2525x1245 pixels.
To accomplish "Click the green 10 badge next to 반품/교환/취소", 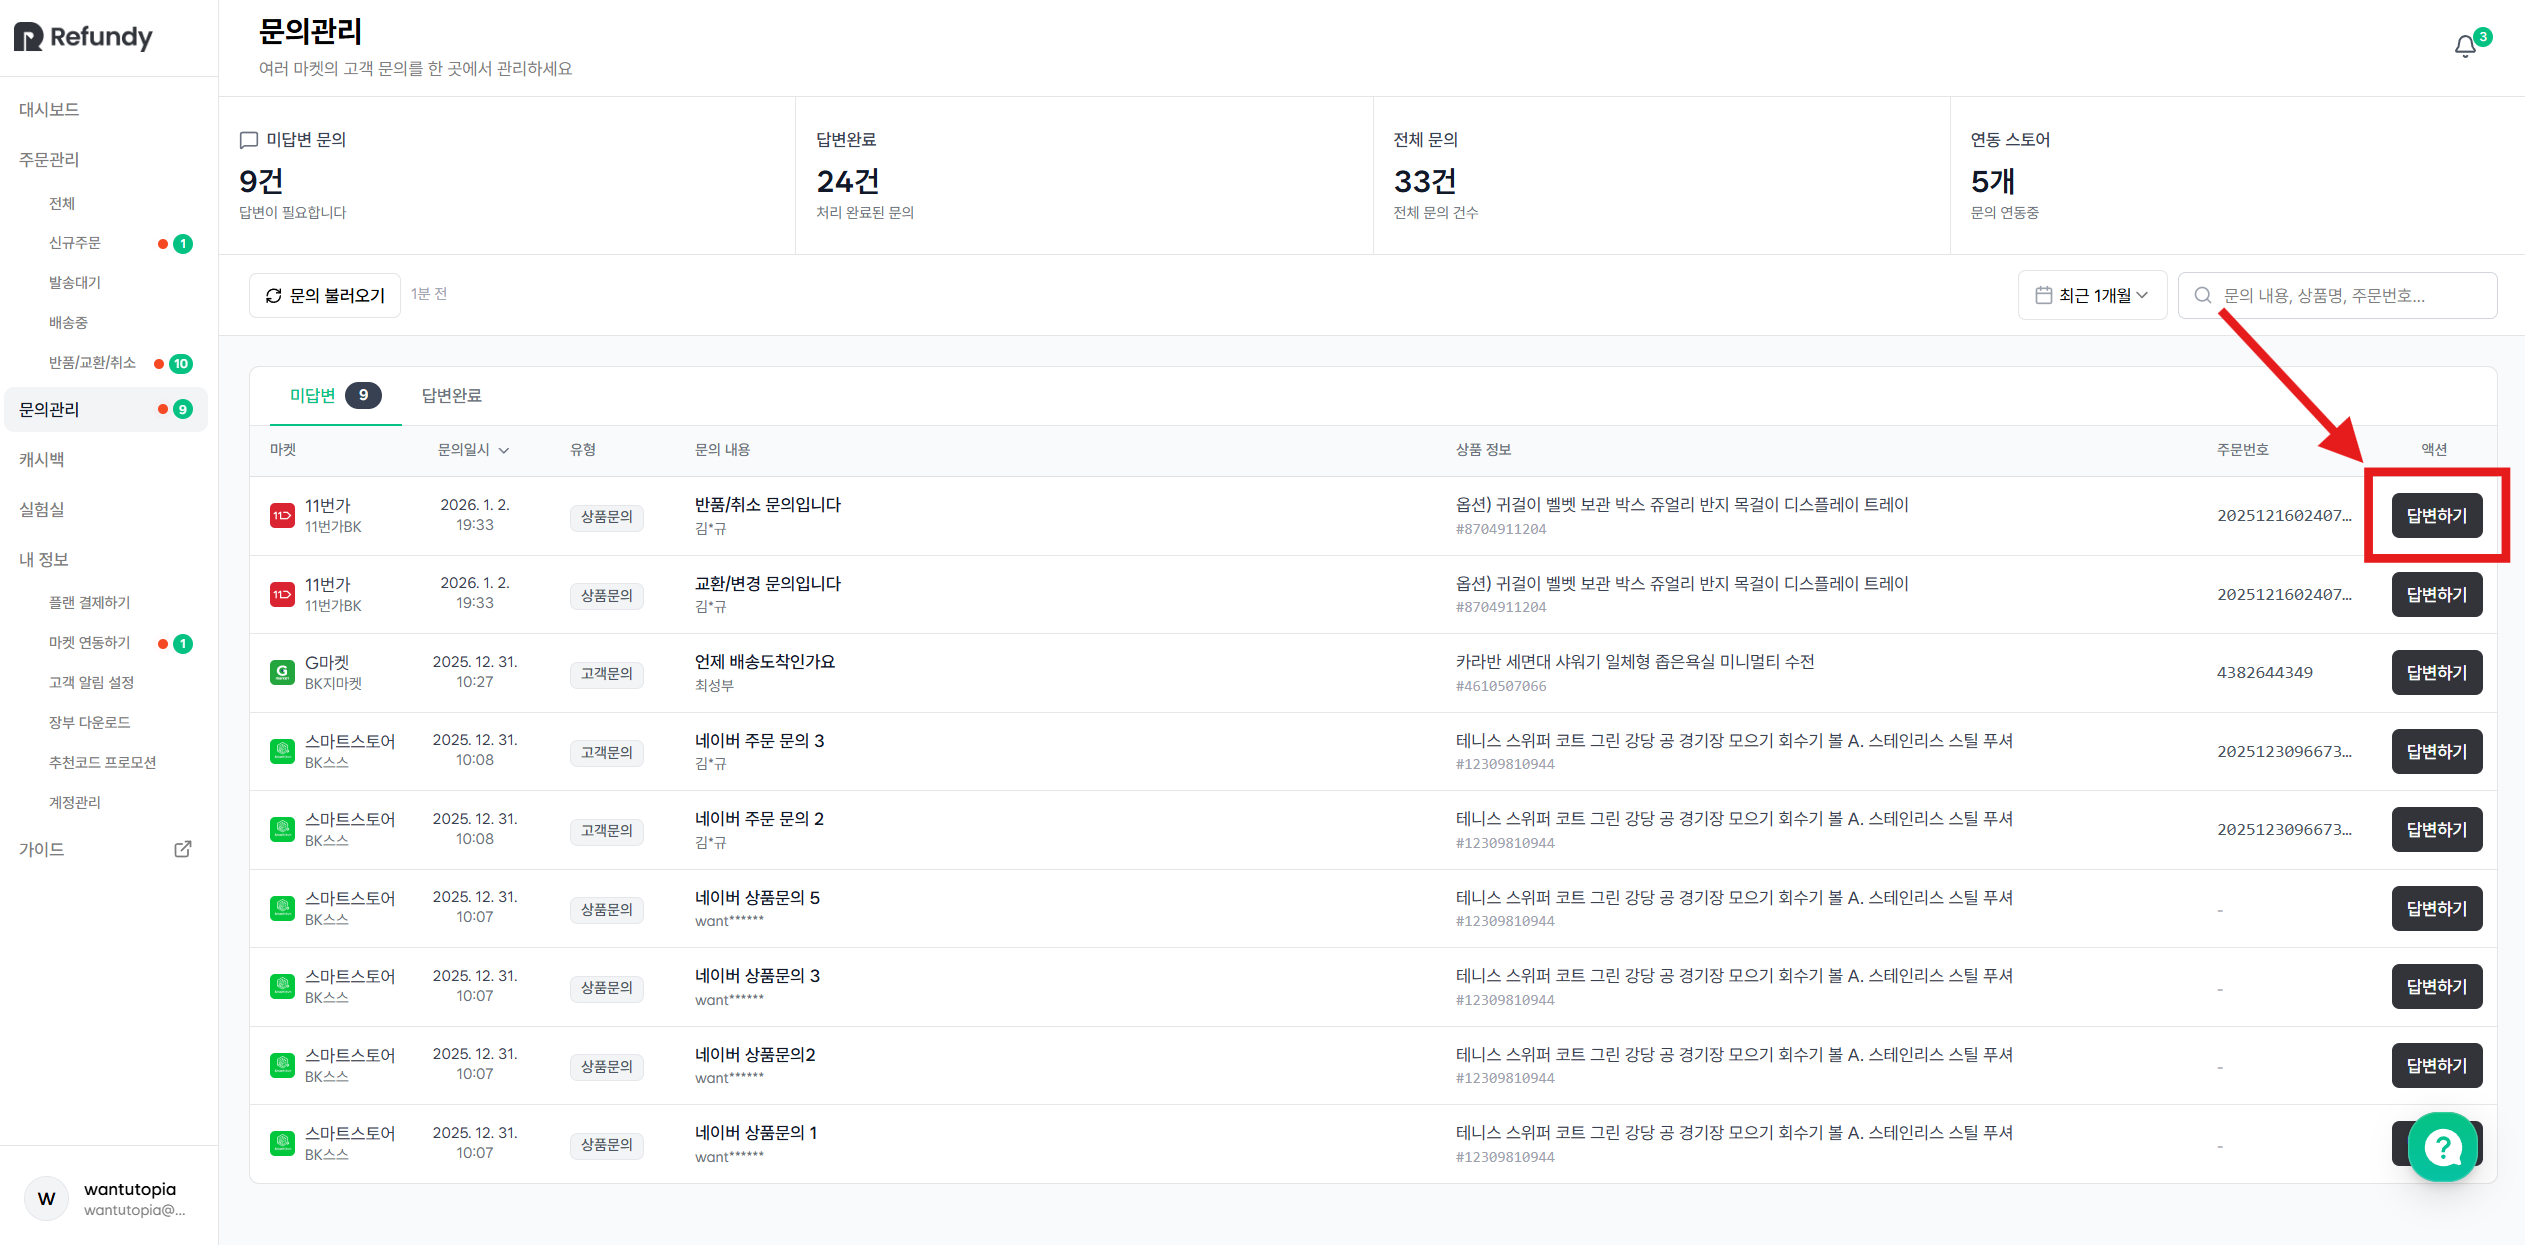I will pyautogui.click(x=181, y=364).
